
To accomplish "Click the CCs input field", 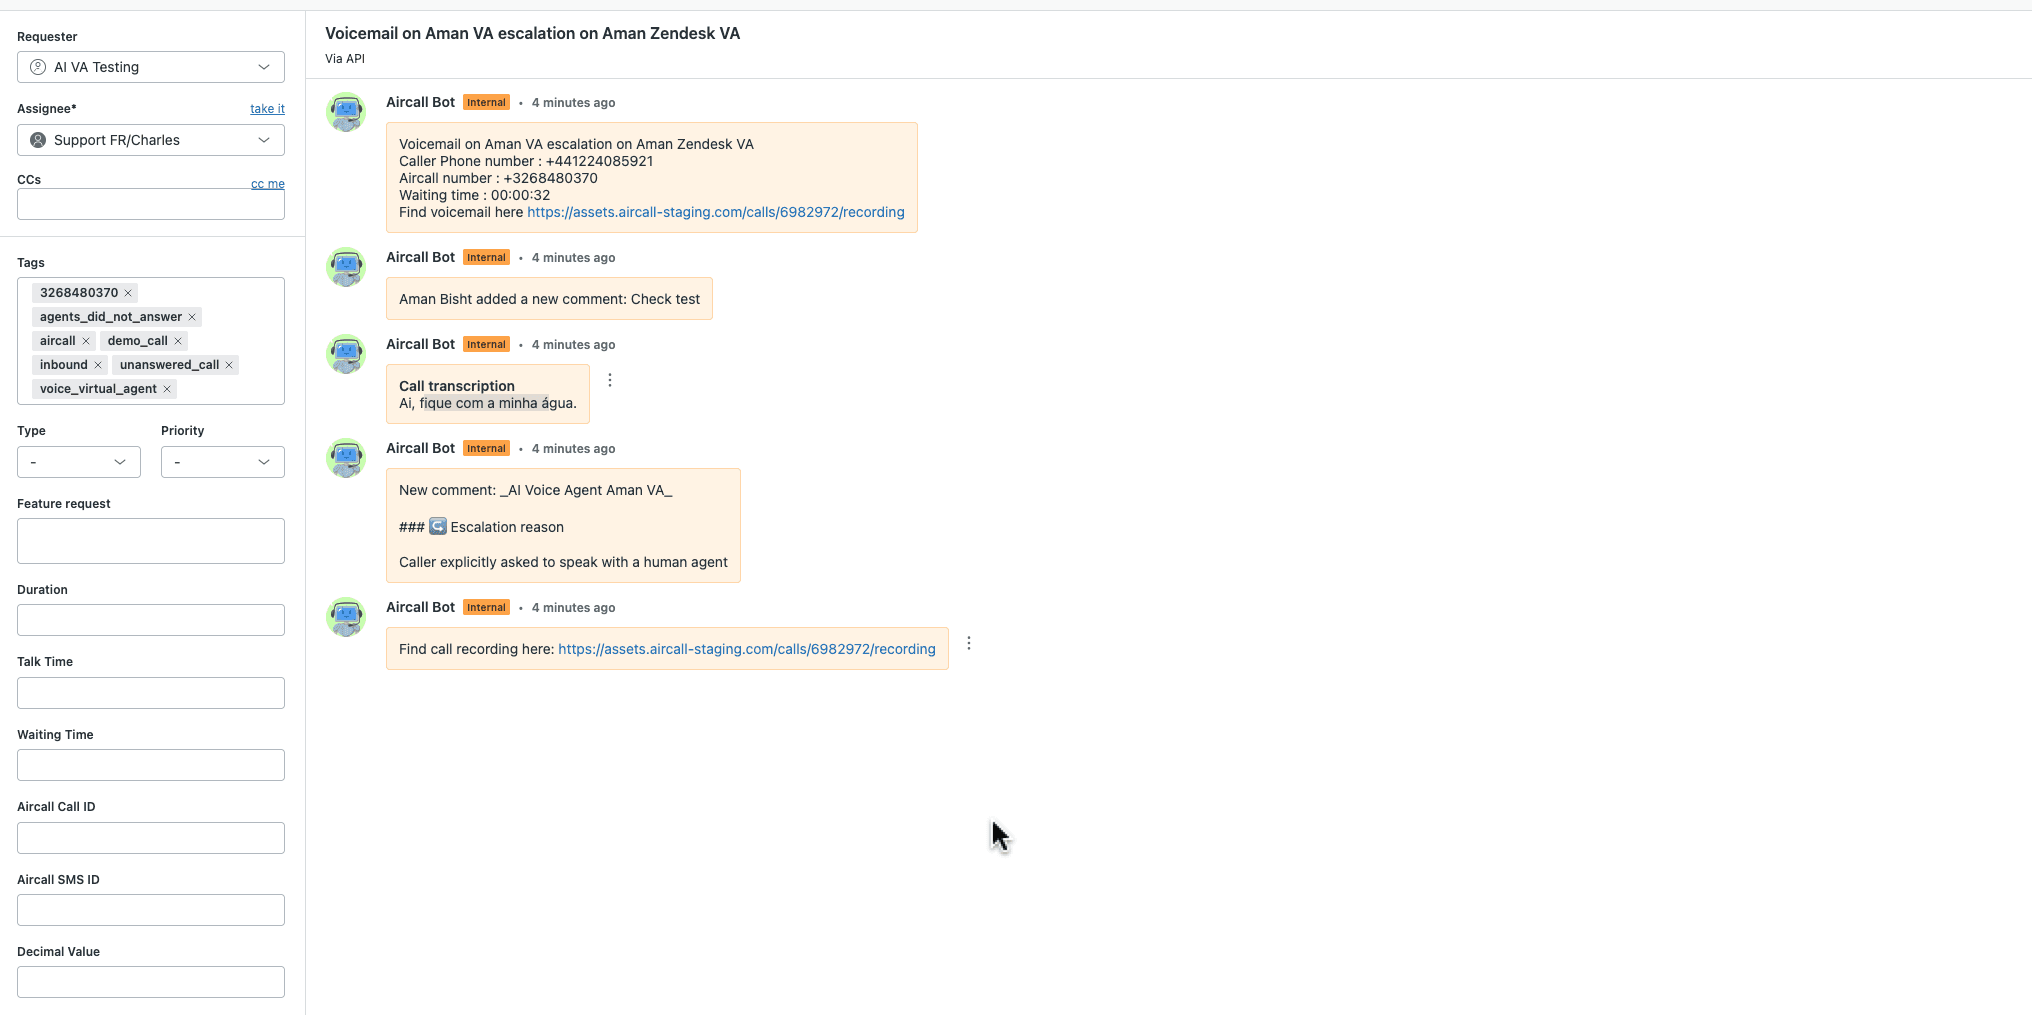I will 151,205.
